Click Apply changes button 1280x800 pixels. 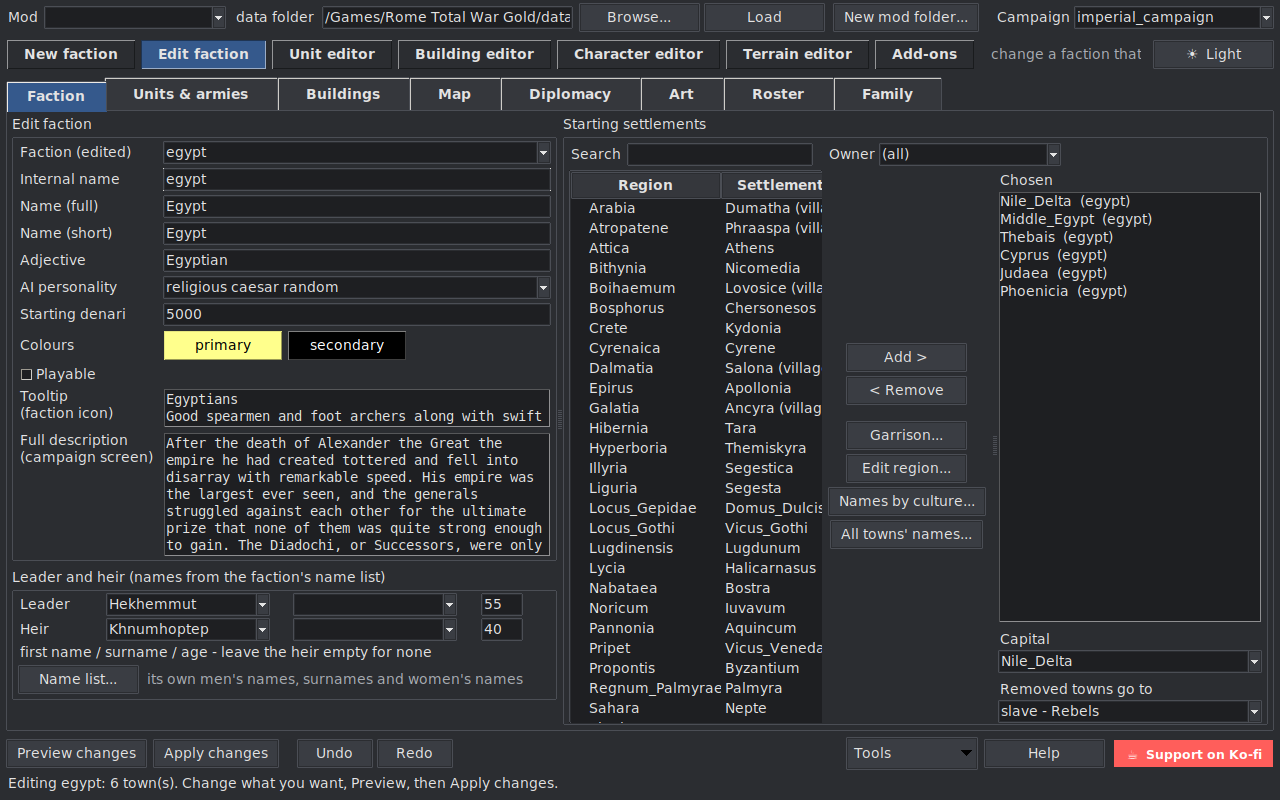(x=216, y=753)
